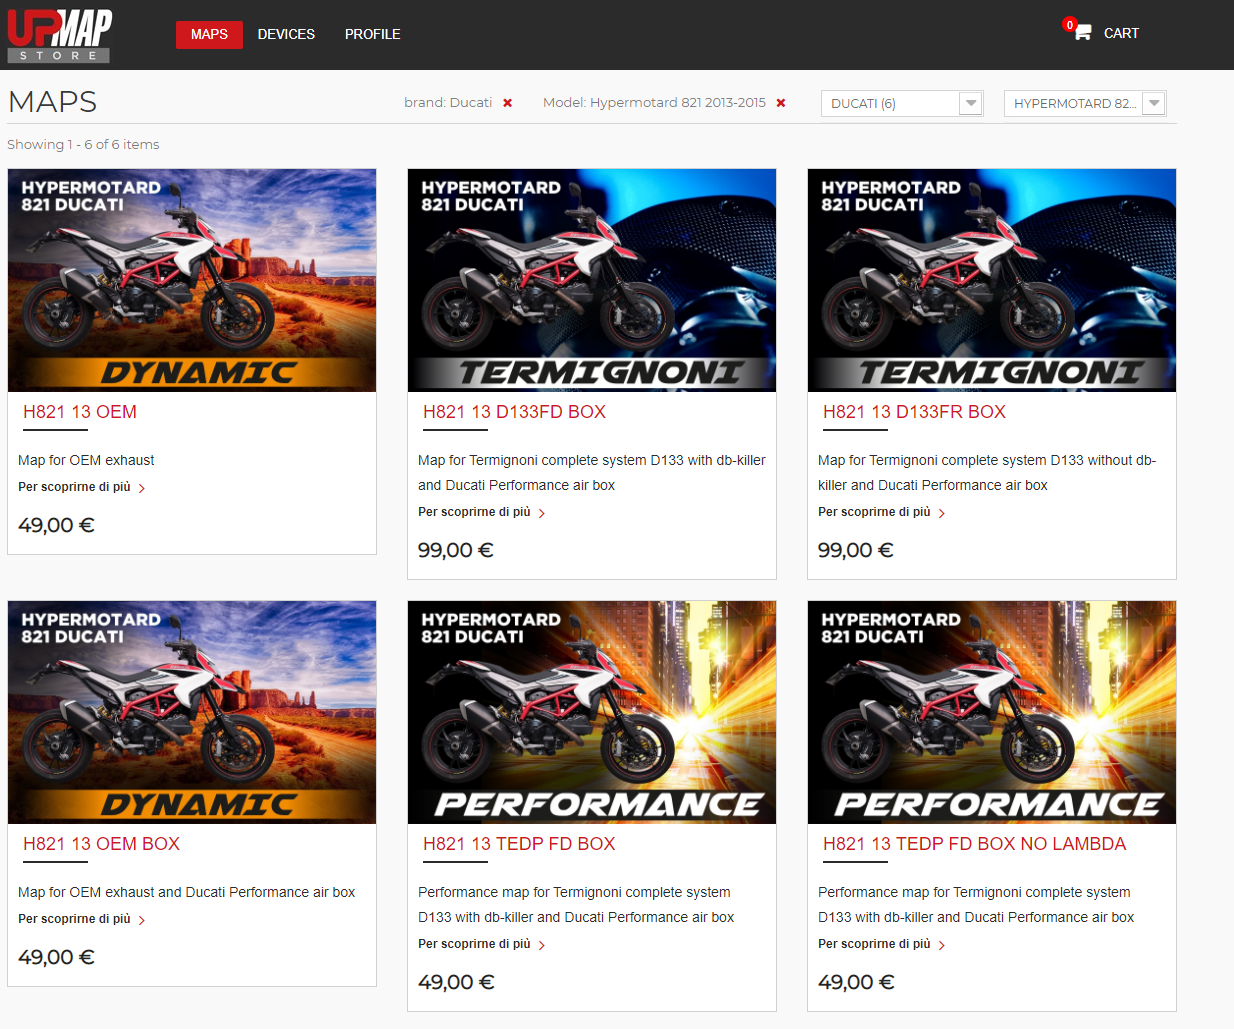
Task: Click the 49,00 € price of H821 13 OEM
Action: click(56, 525)
